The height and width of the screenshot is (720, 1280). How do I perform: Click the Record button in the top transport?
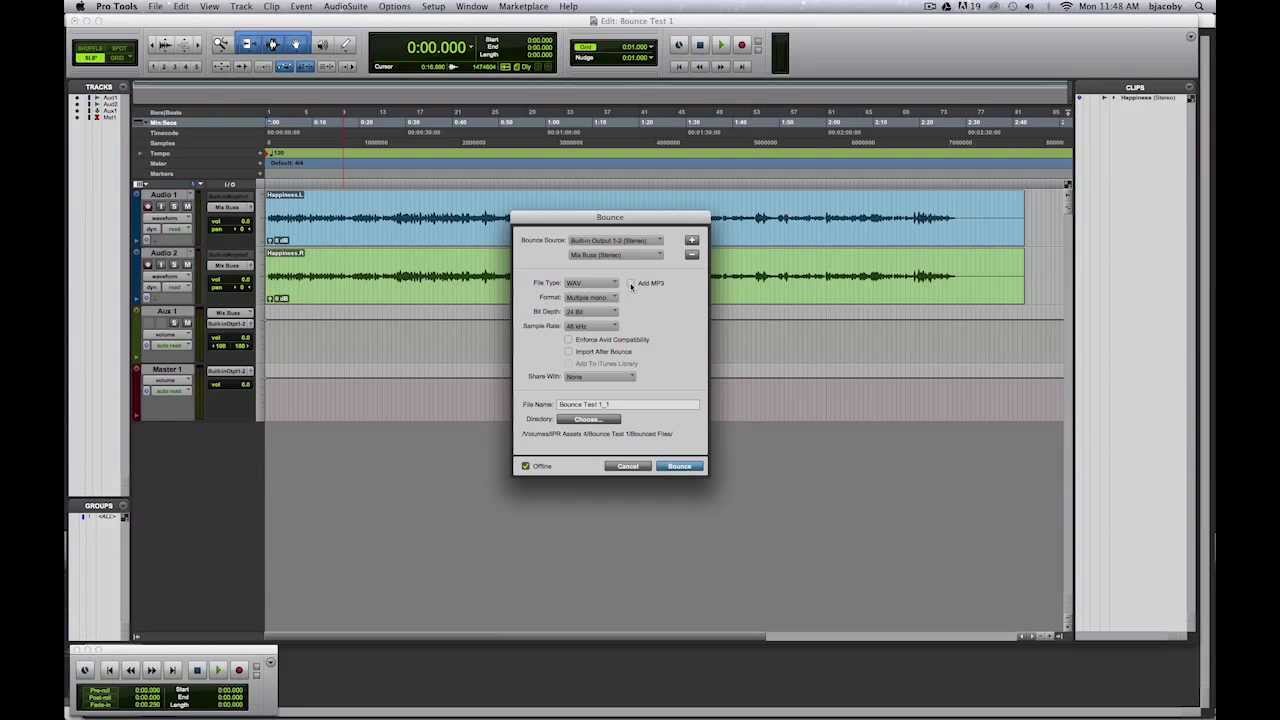tap(742, 45)
